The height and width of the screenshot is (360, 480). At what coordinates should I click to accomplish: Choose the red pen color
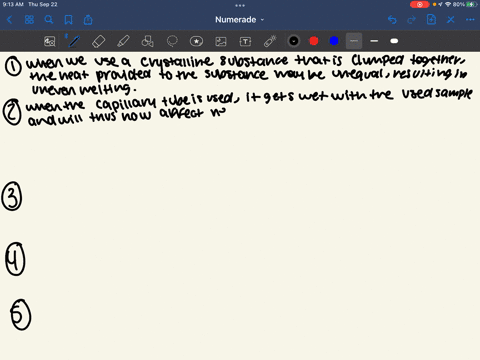coord(314,41)
